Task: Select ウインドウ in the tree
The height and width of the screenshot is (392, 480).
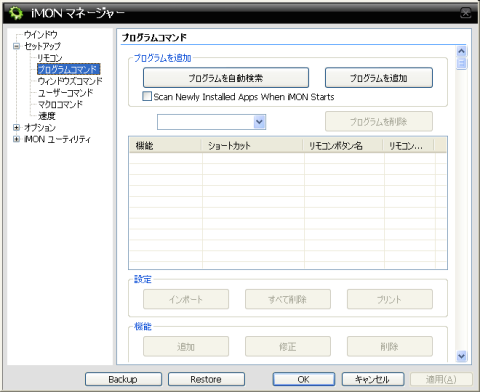Action: pyautogui.click(x=41, y=34)
